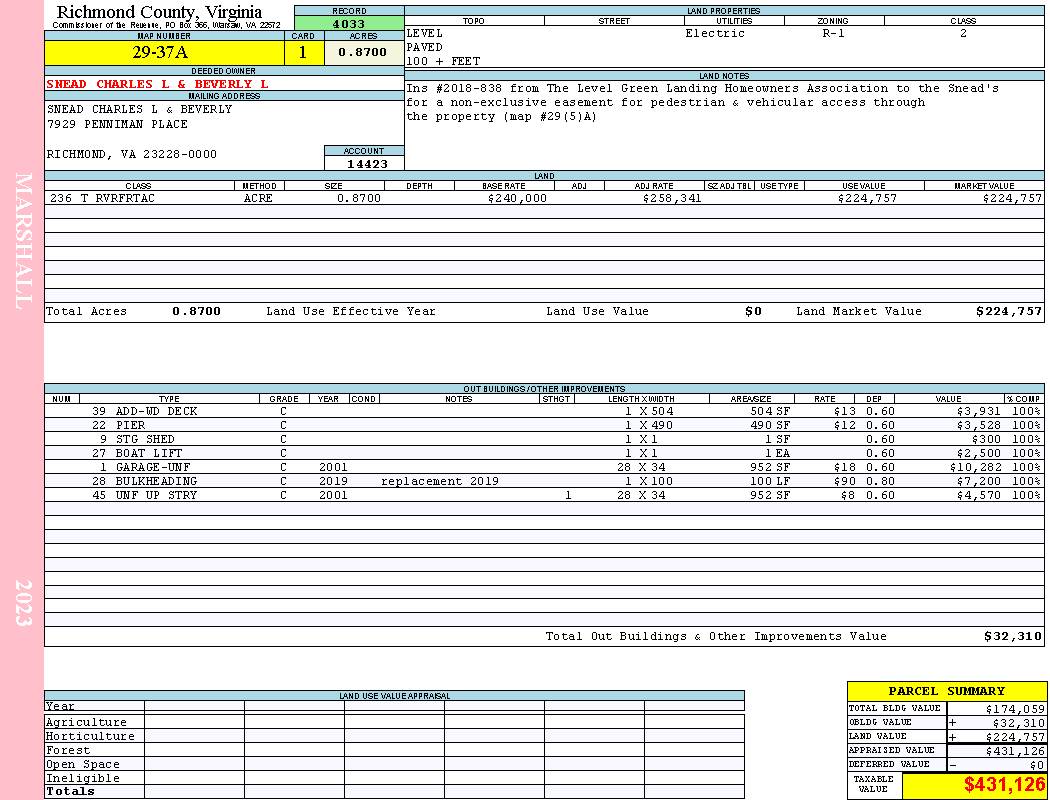Click the shed value $300

986,440
